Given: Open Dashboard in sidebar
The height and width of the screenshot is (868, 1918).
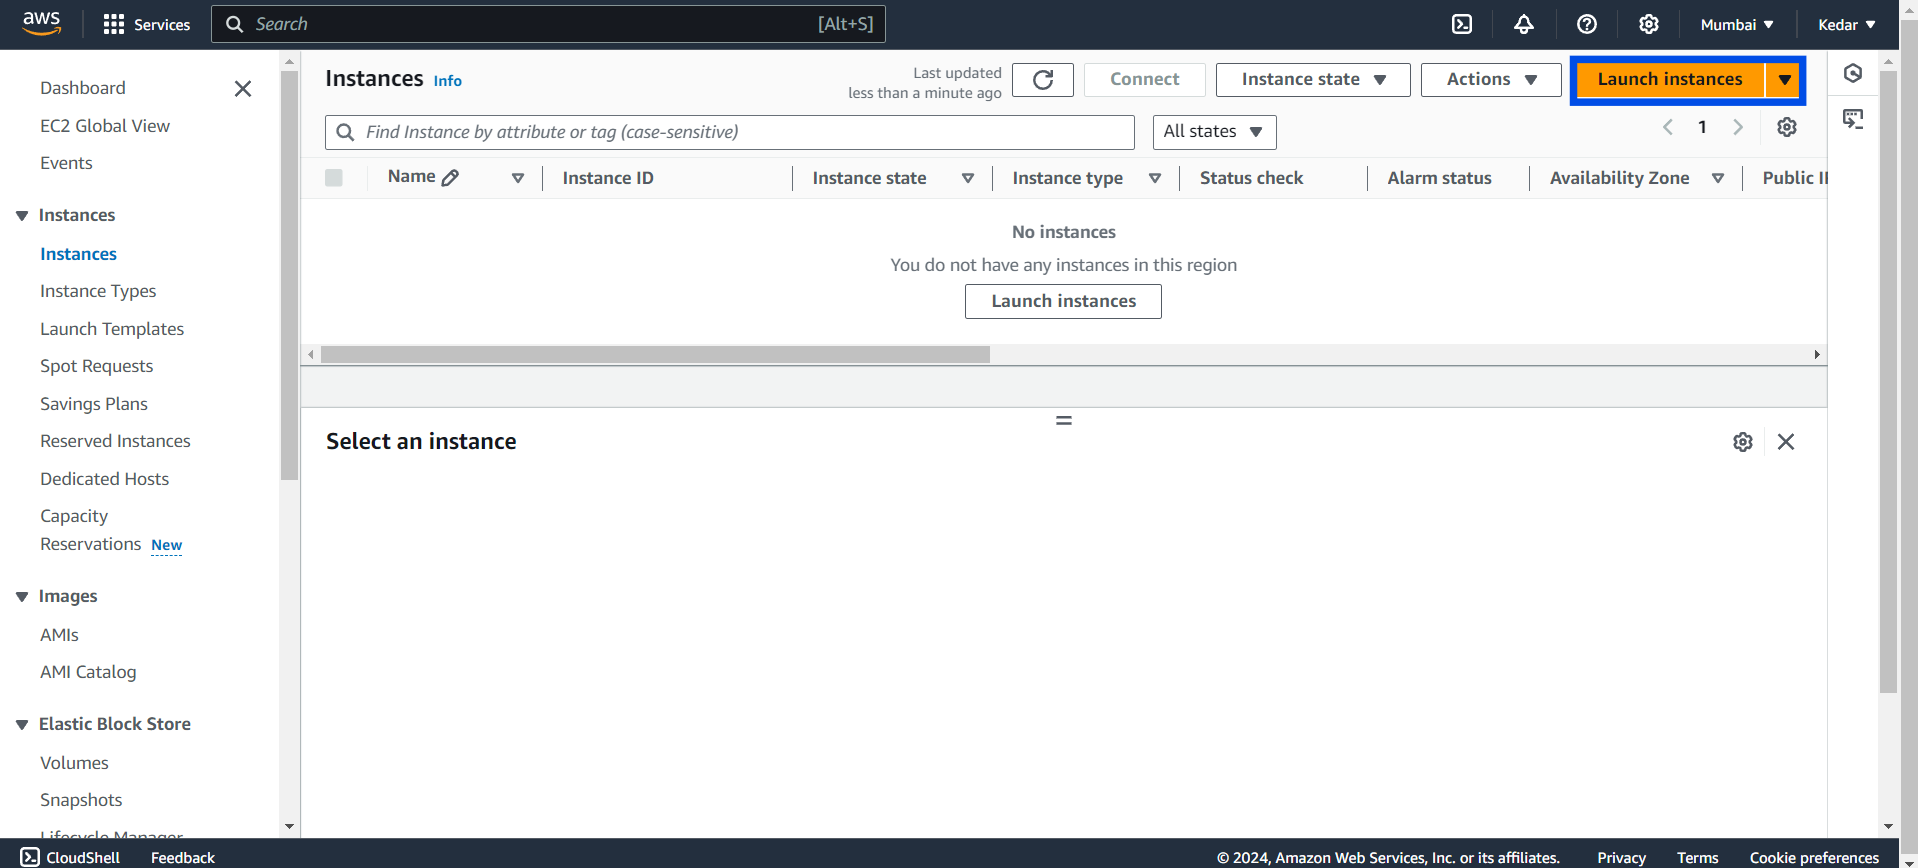Looking at the screenshot, I should click(x=83, y=88).
